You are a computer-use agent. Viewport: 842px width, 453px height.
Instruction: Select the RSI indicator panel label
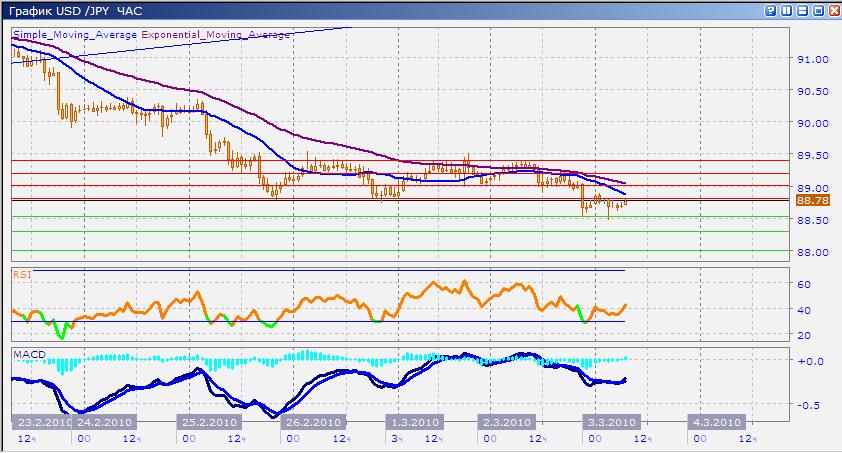click(21, 273)
